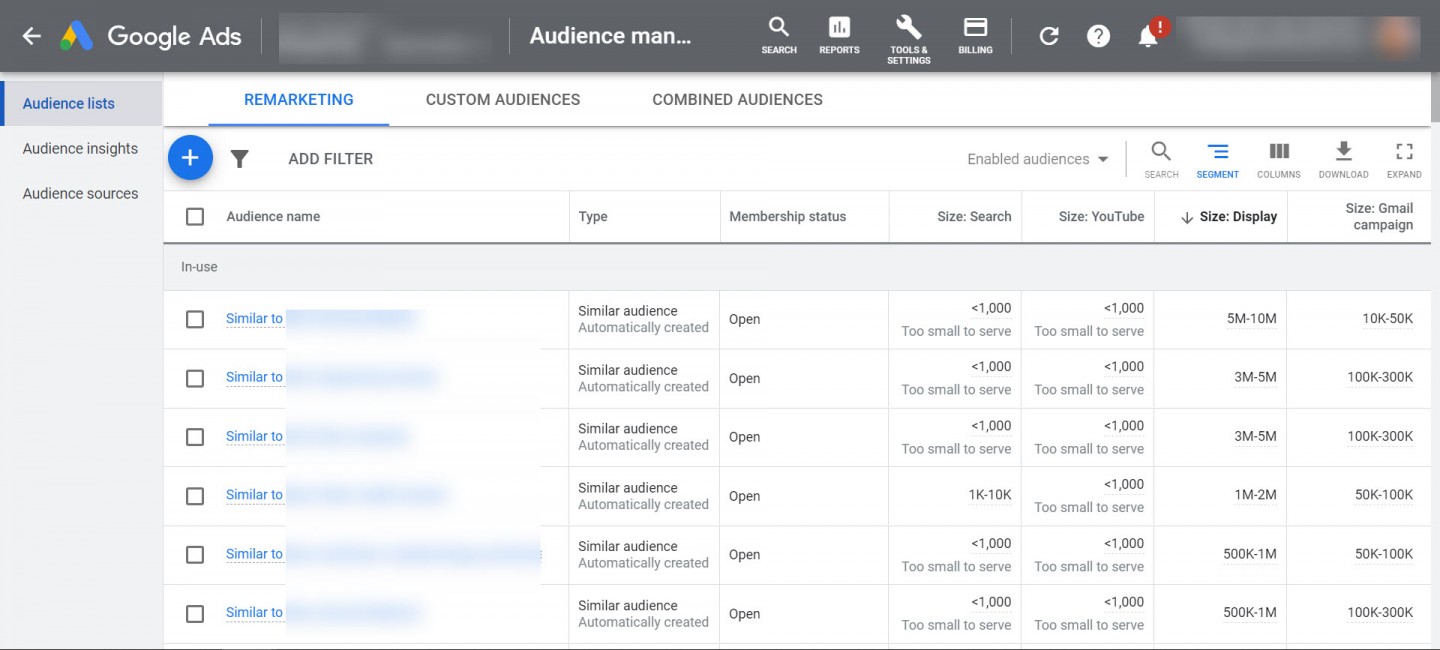Click Expand to enlarge the table view
Screen dimensions: 1440x650
[1404, 158]
